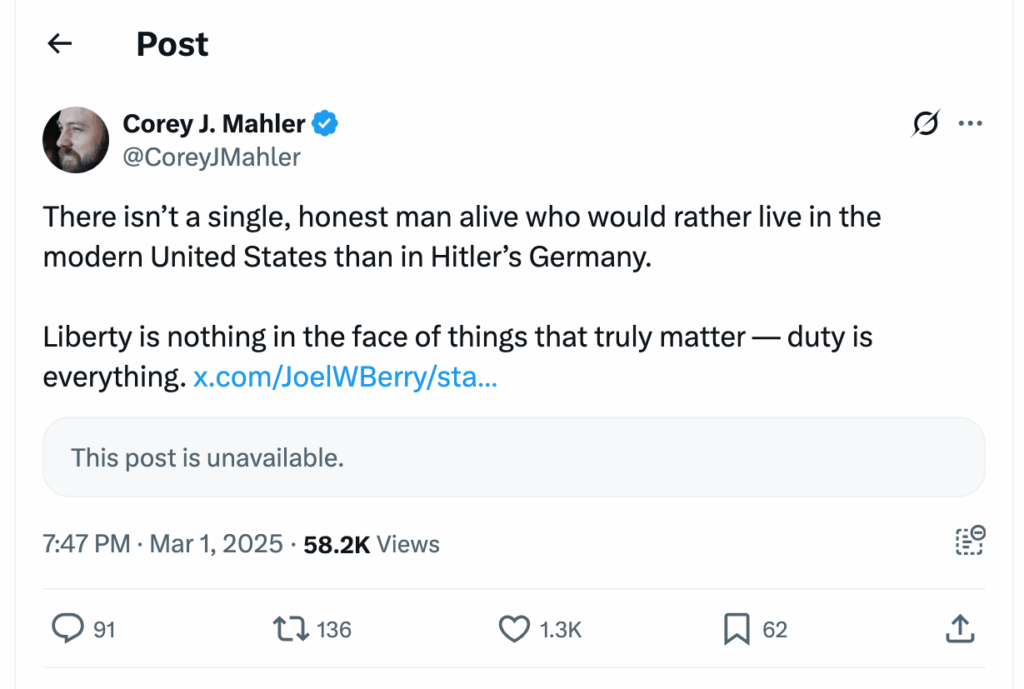Share the post via the share icon
1024x689 pixels.
959,630
